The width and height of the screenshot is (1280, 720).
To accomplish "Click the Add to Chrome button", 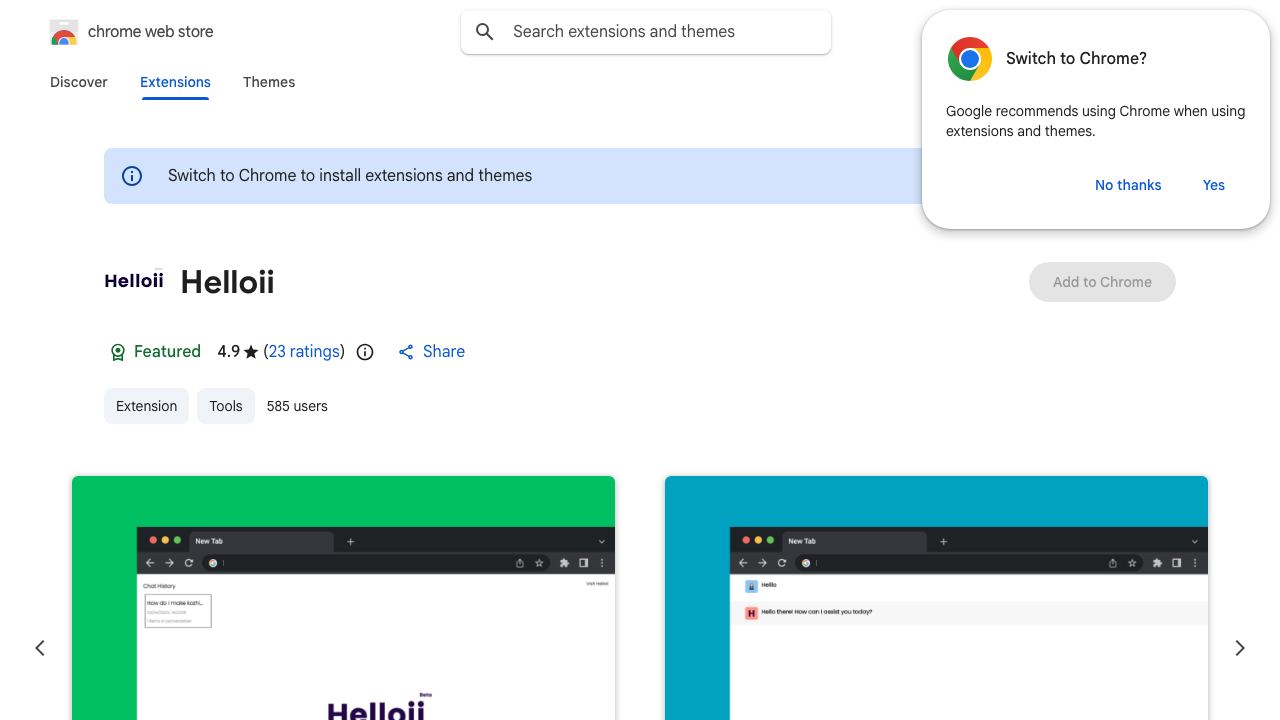I will tap(1102, 282).
